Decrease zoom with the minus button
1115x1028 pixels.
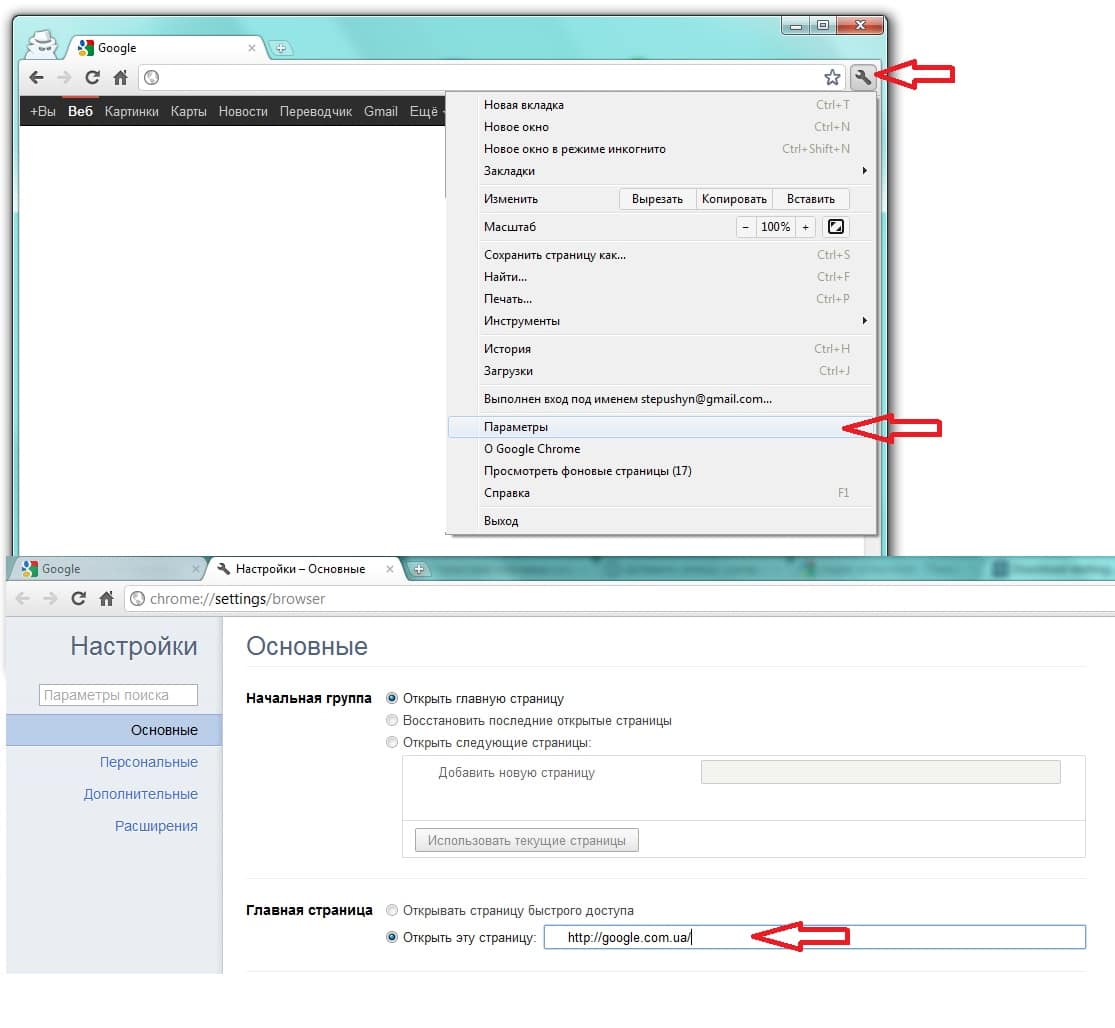pyautogui.click(x=745, y=227)
